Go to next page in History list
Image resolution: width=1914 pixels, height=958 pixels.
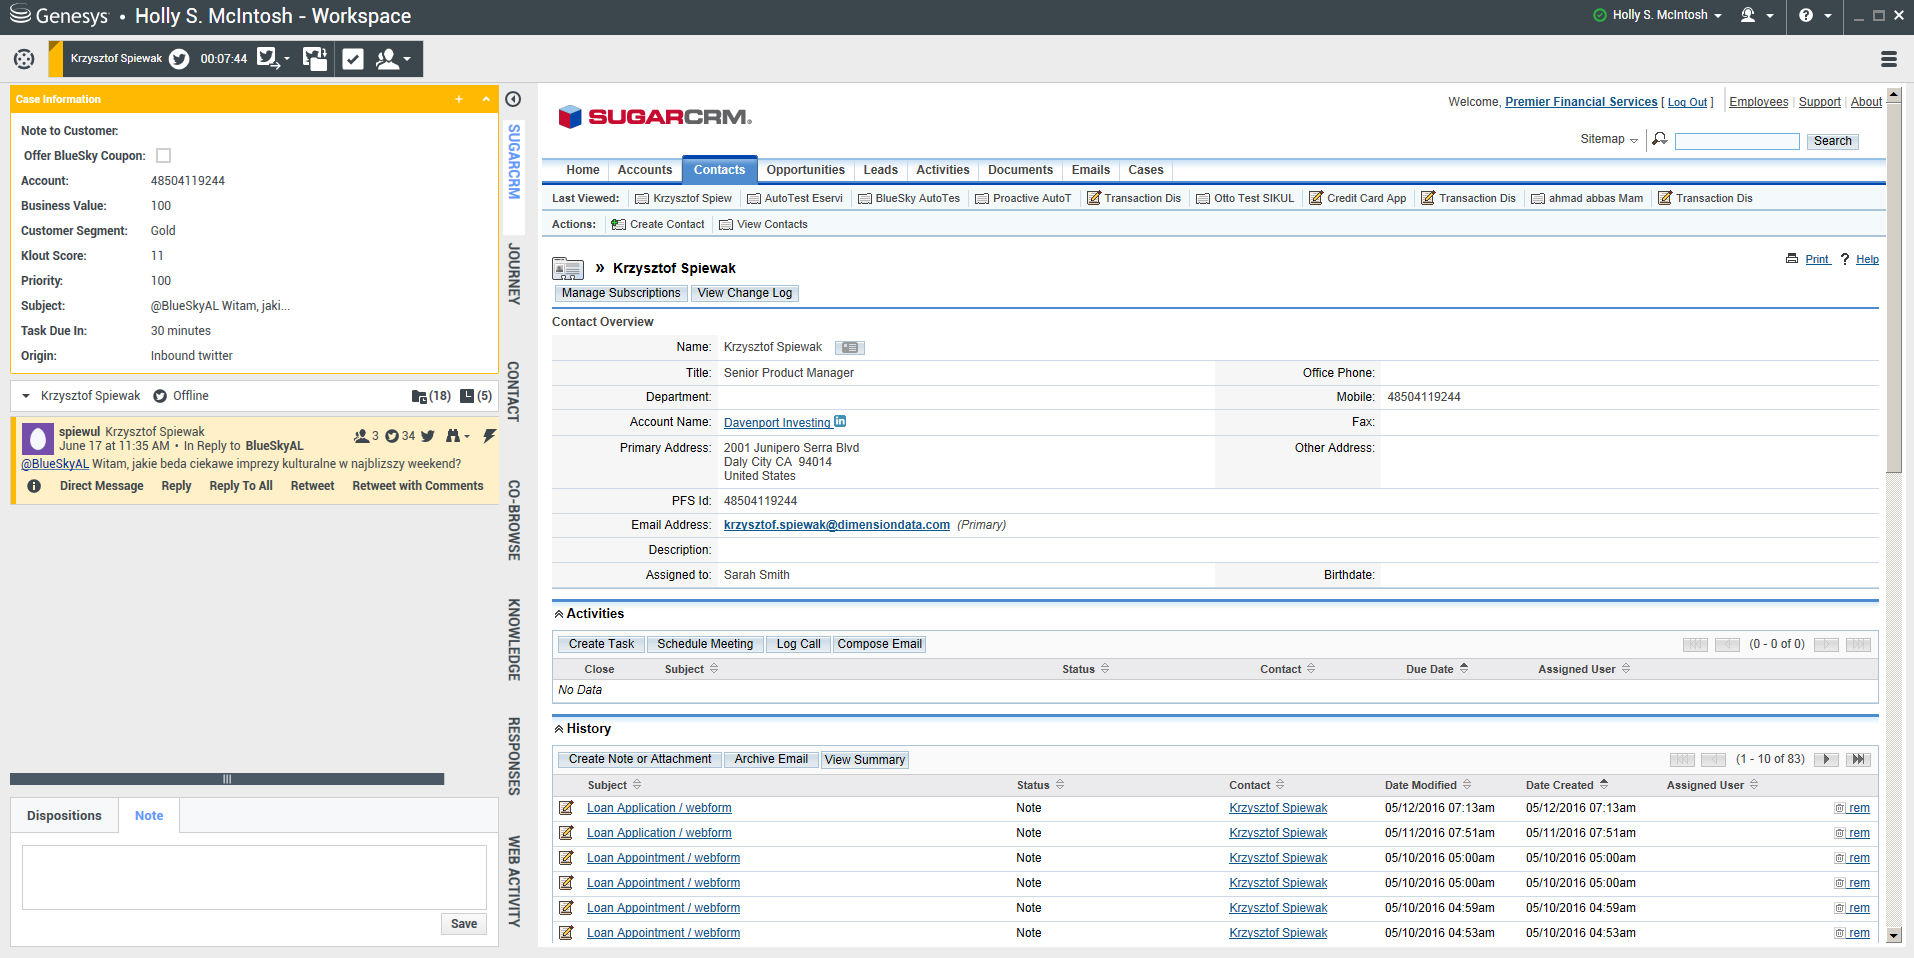click(x=1826, y=759)
